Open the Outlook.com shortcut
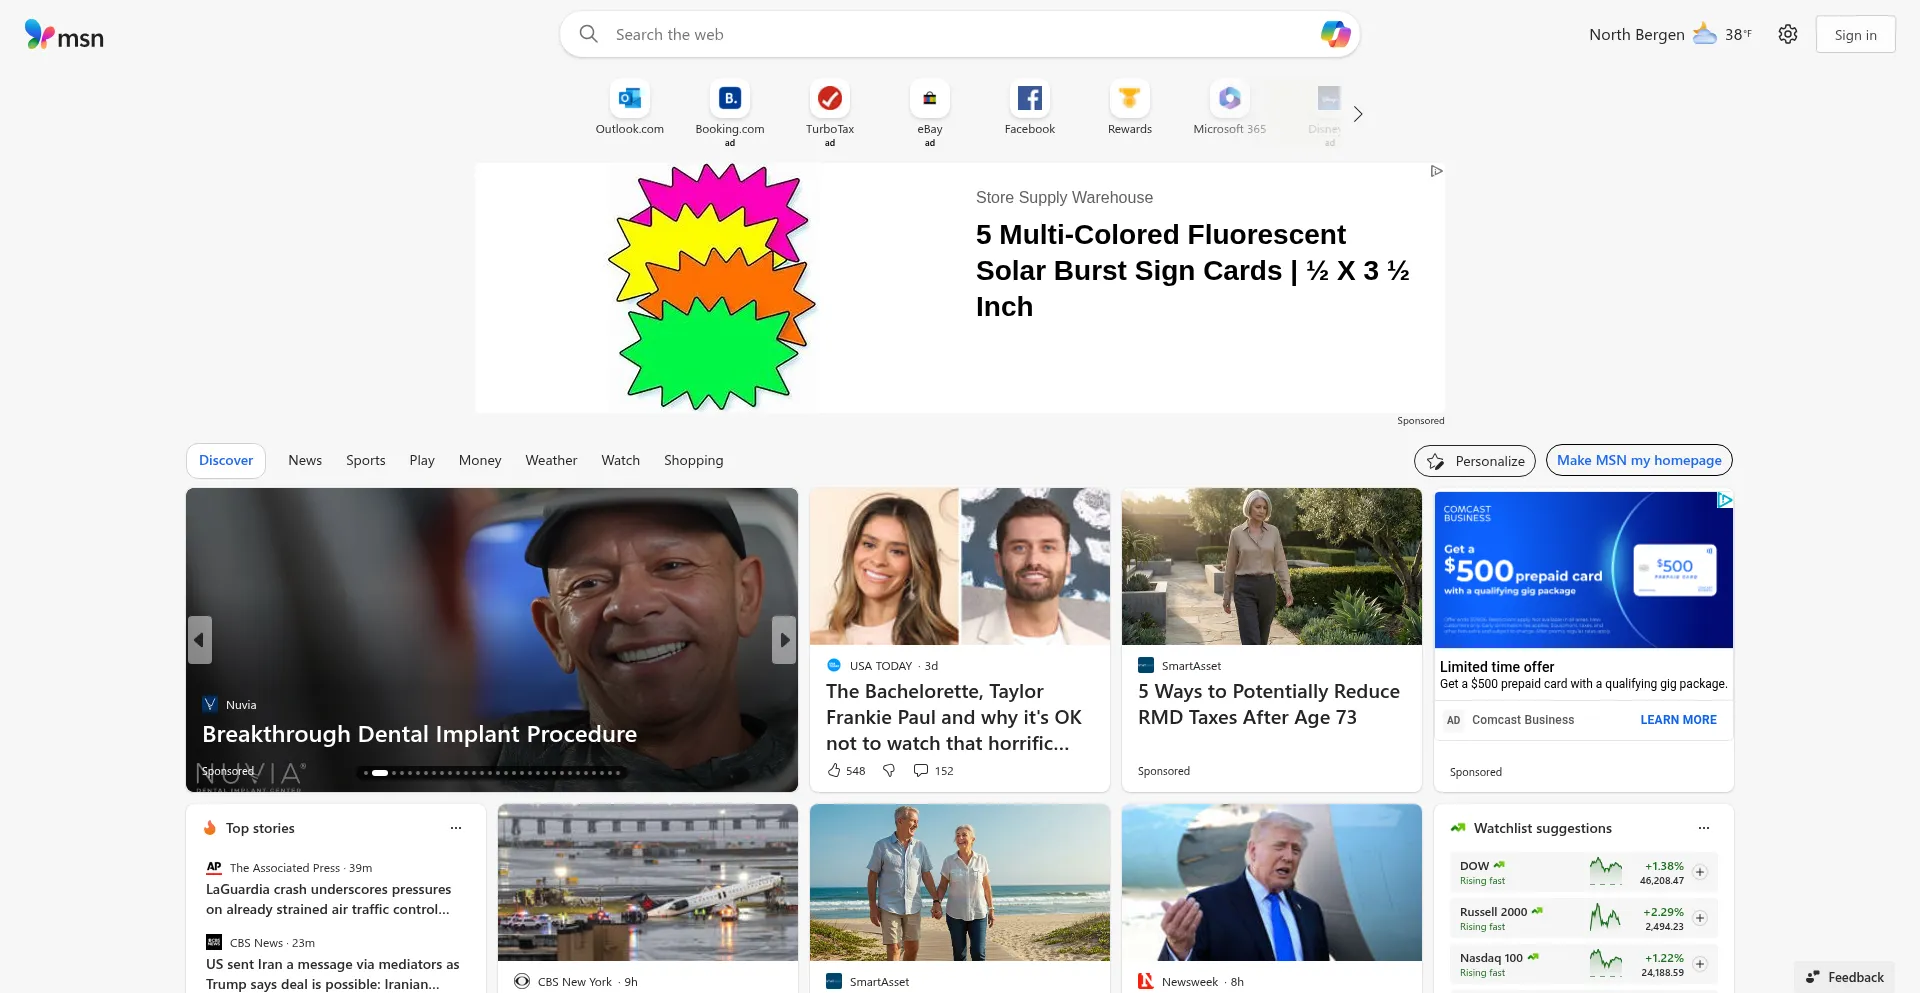The image size is (1920, 993). (630, 108)
